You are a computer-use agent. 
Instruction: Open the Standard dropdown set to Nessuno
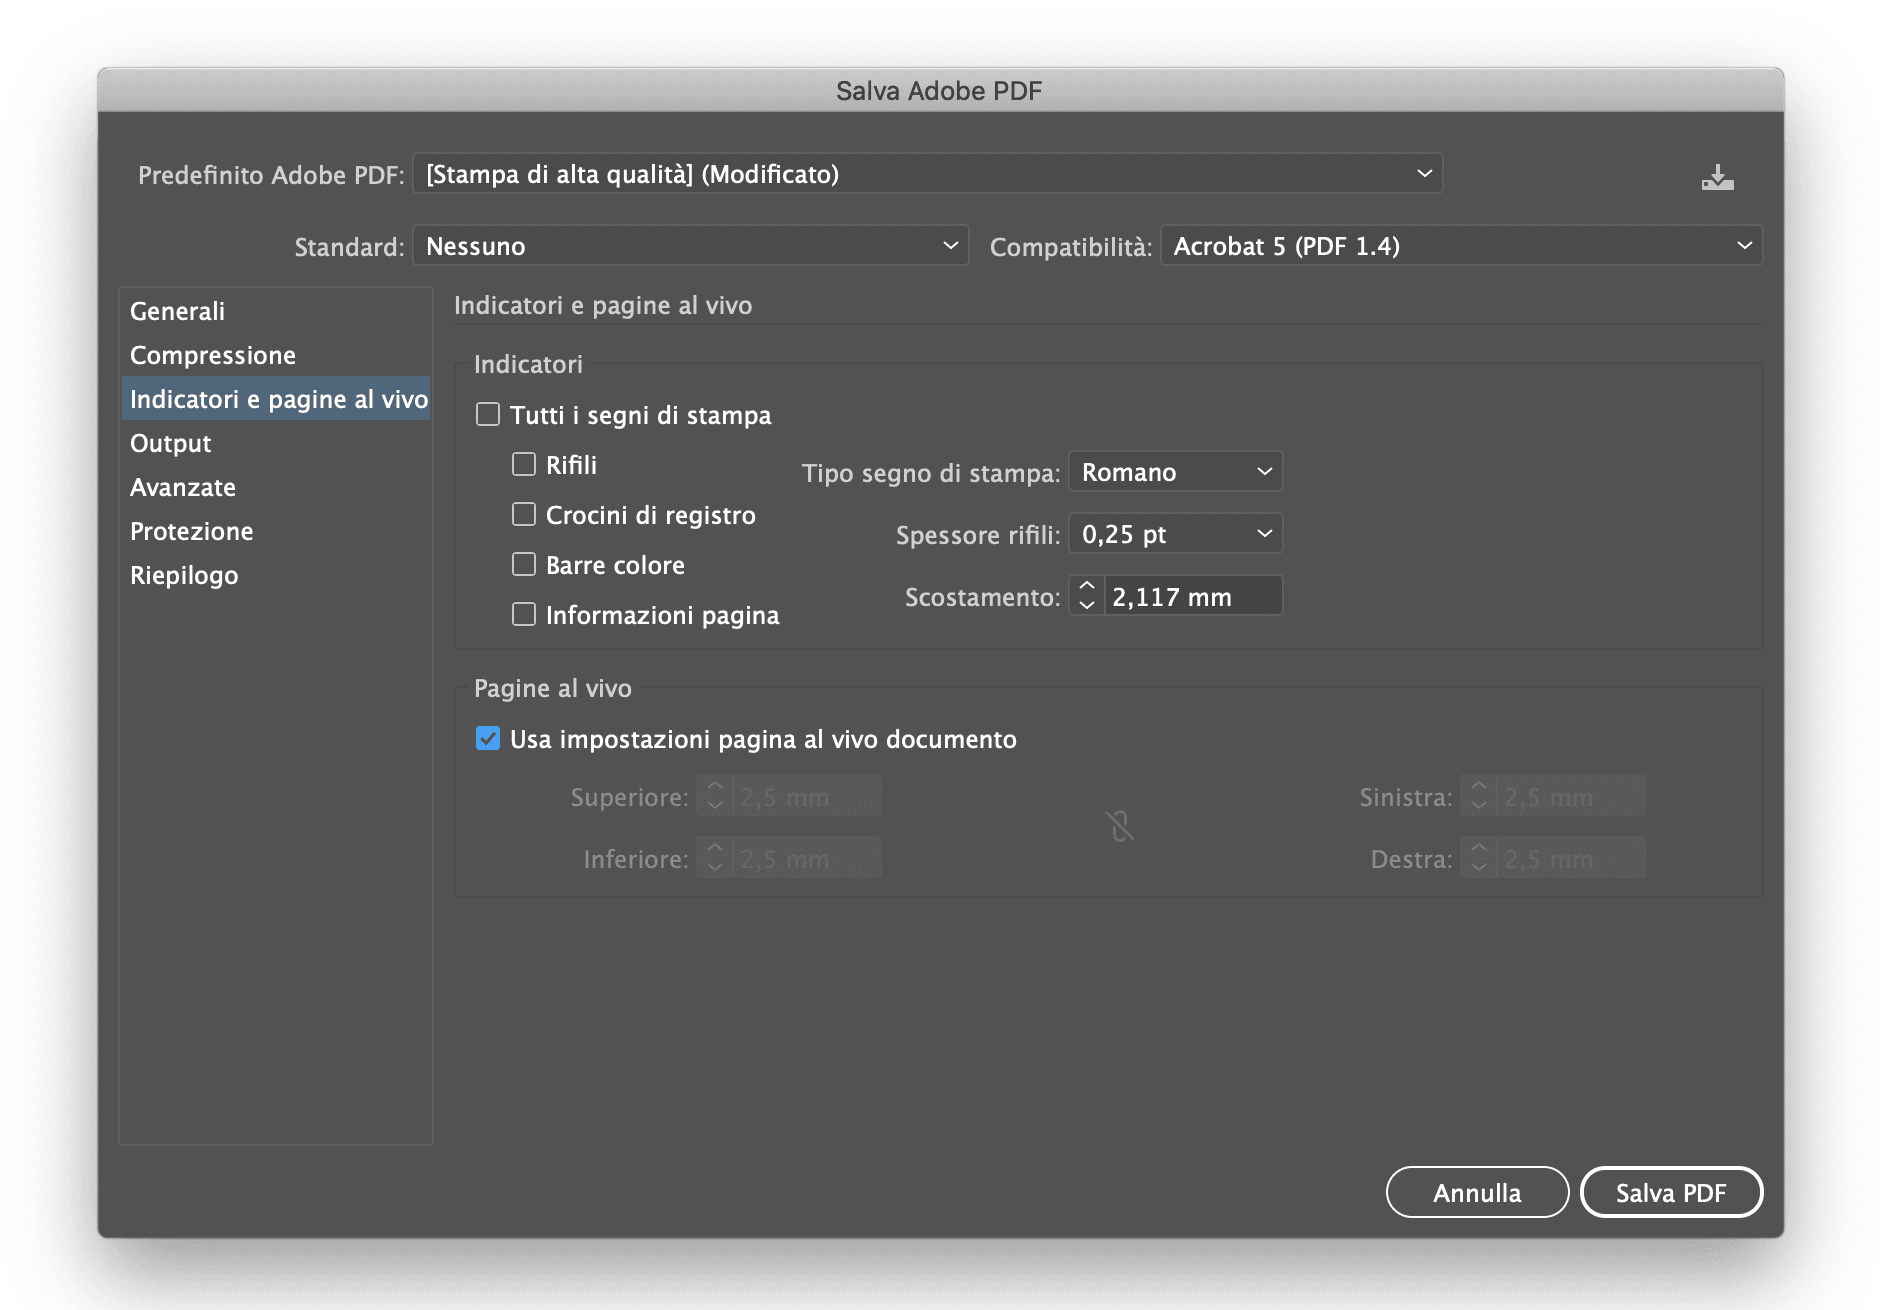[690, 246]
